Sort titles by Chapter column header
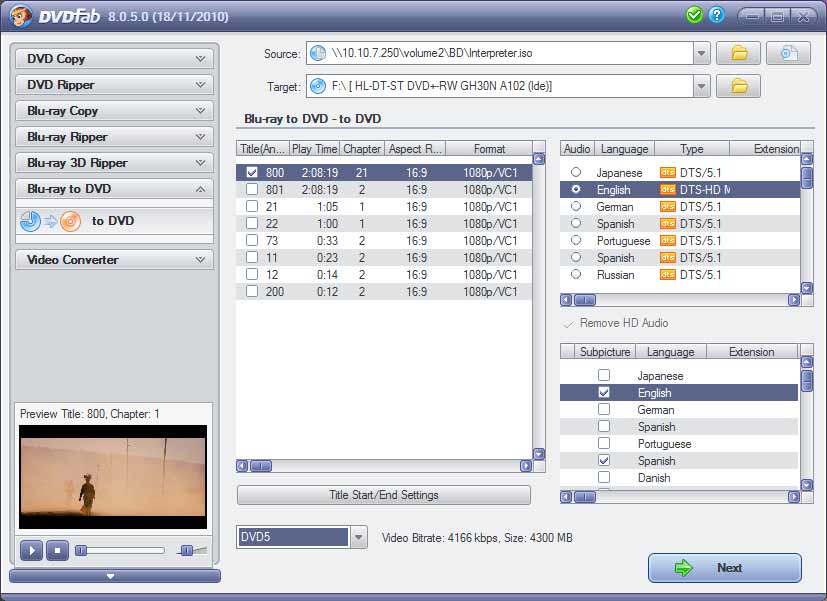The width and height of the screenshot is (827, 601). pos(362,149)
